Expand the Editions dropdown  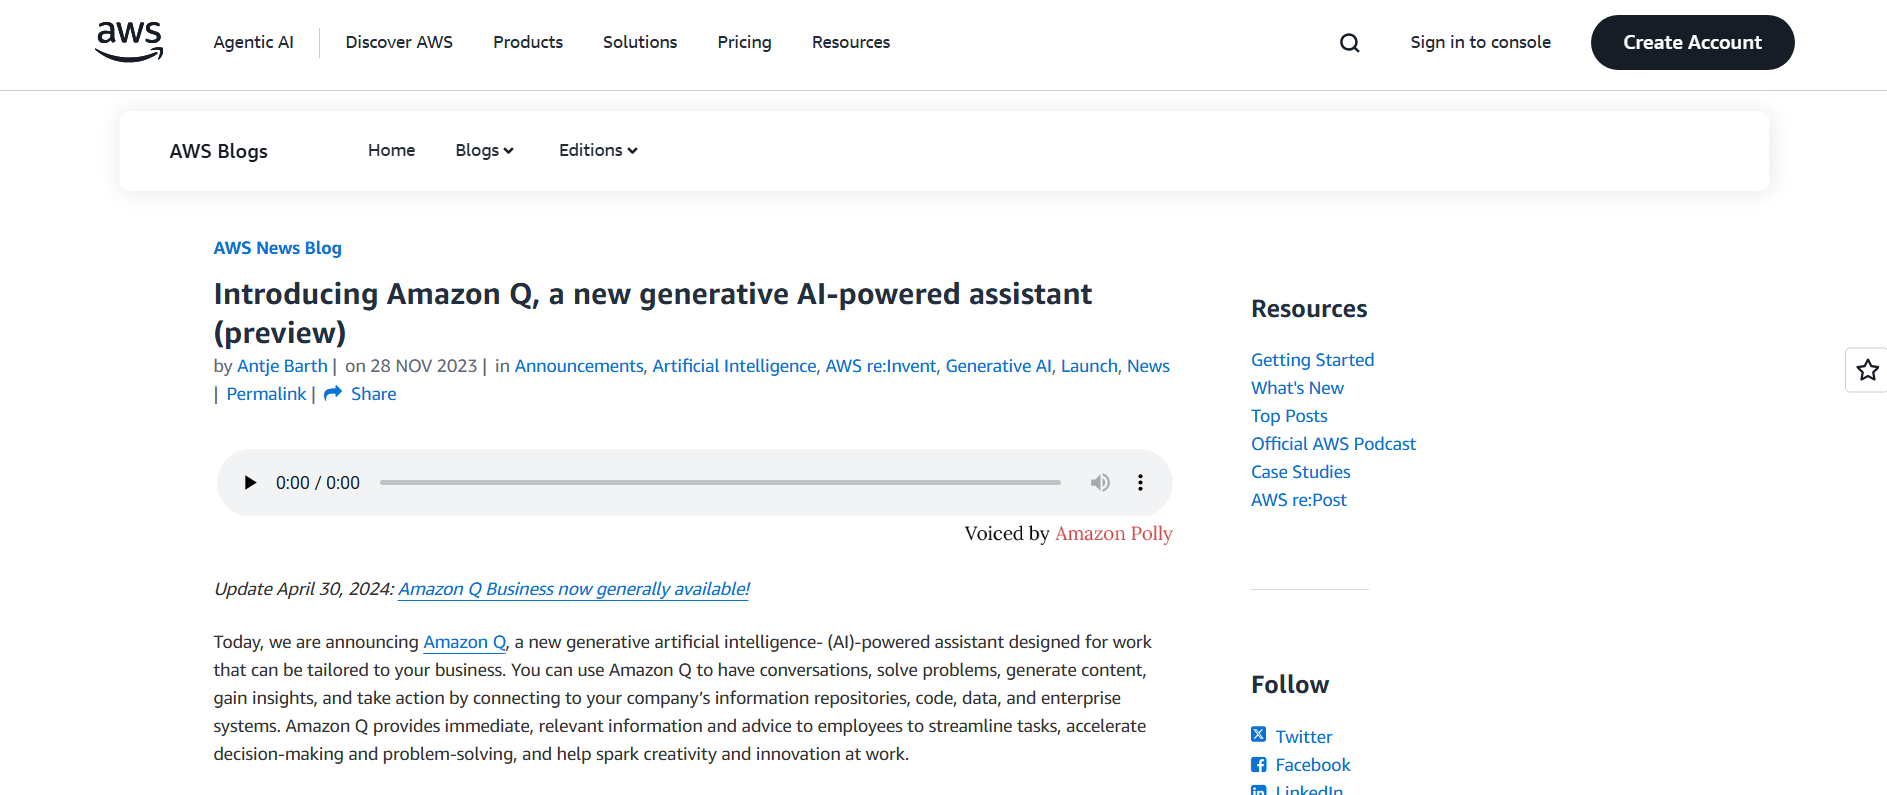click(x=597, y=150)
